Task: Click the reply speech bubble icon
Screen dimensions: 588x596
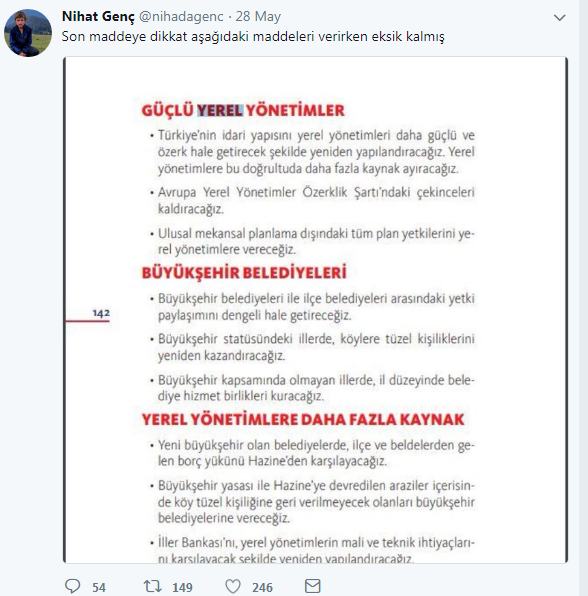Action: 72,586
